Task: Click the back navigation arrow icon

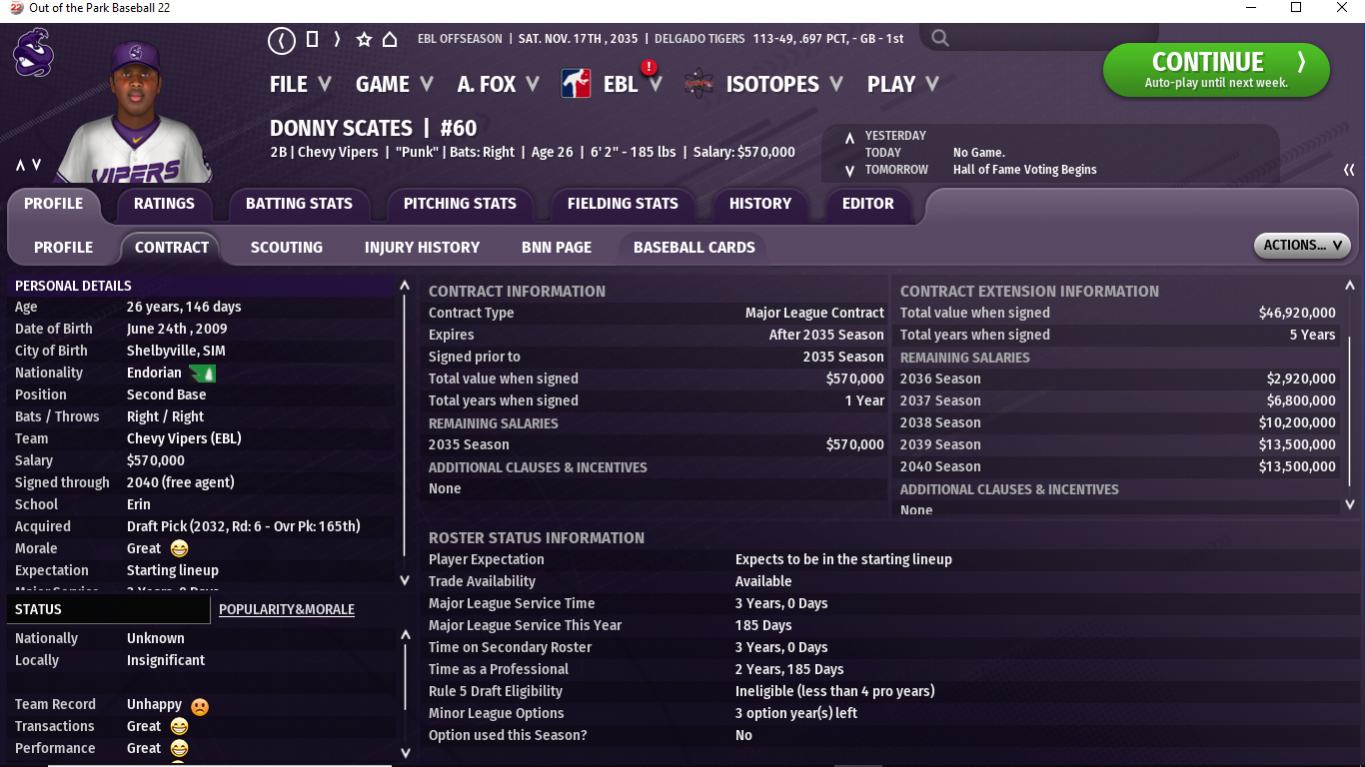Action: pos(282,40)
